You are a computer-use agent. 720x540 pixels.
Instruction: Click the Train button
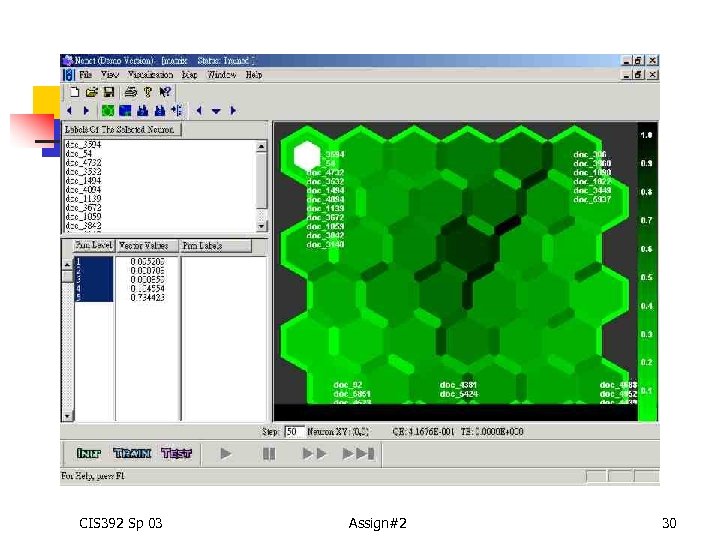pyautogui.click(x=132, y=453)
